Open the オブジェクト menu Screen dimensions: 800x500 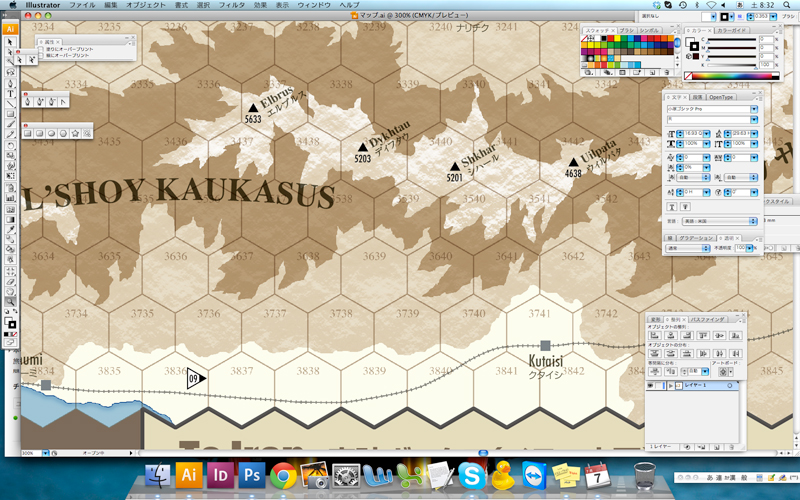145,5
